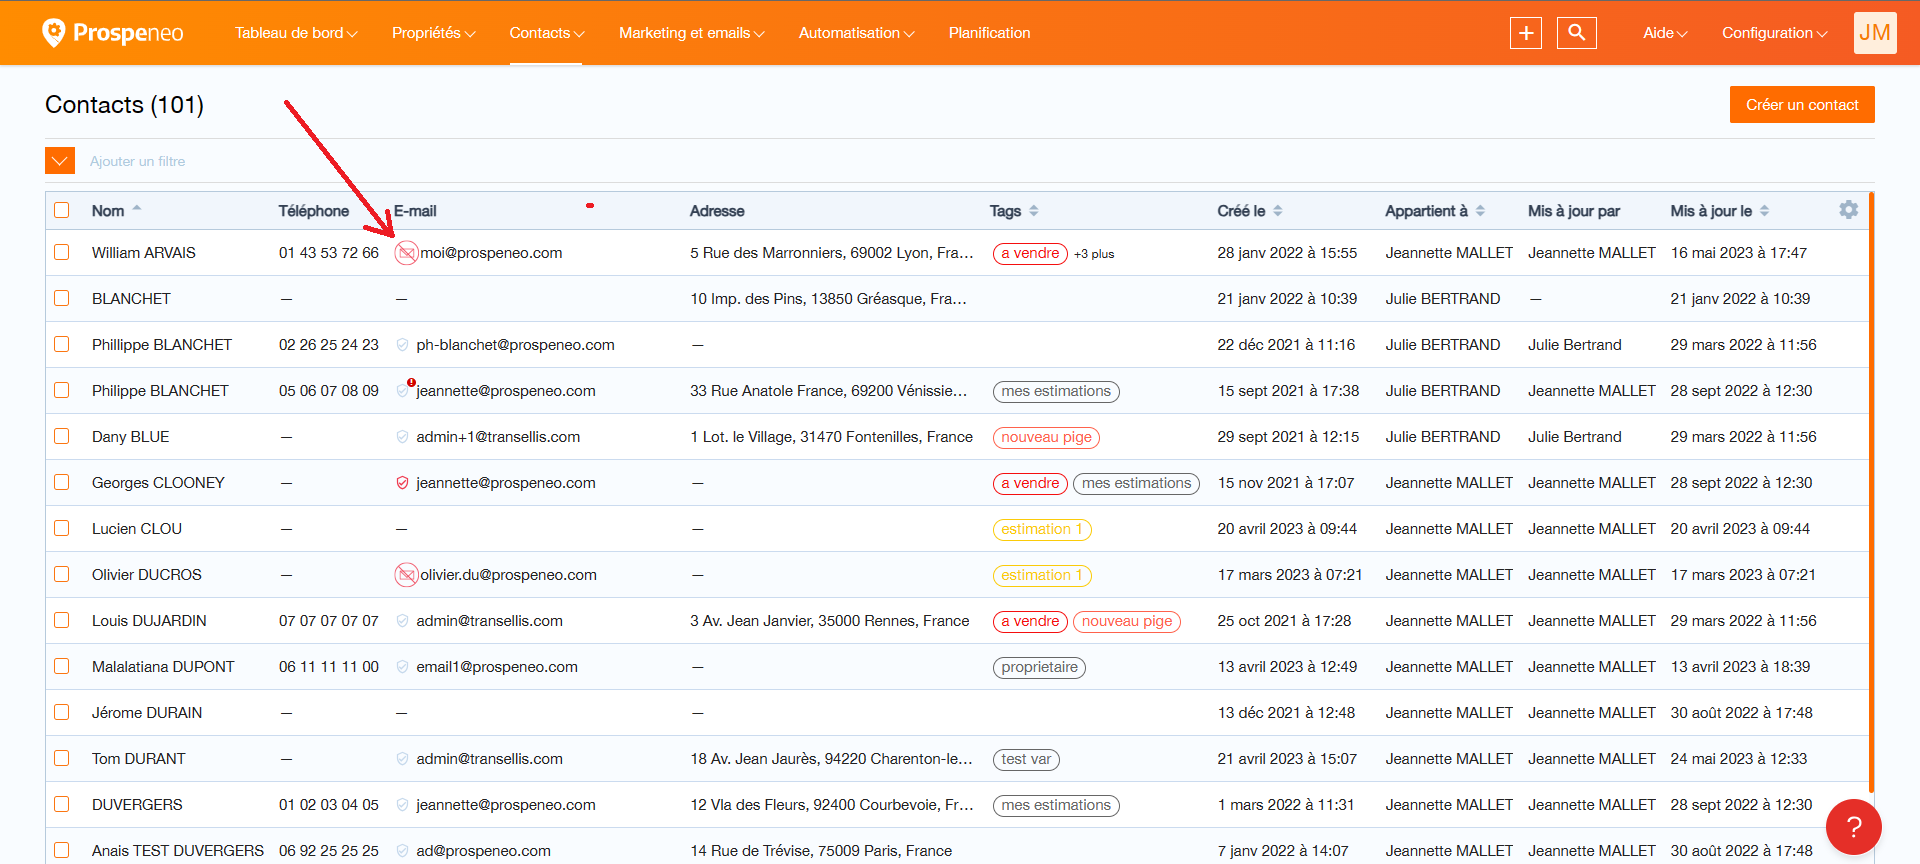Screen dimensions: 1920x864
Task: Click the Prospeneo logo
Action: pos(112,33)
